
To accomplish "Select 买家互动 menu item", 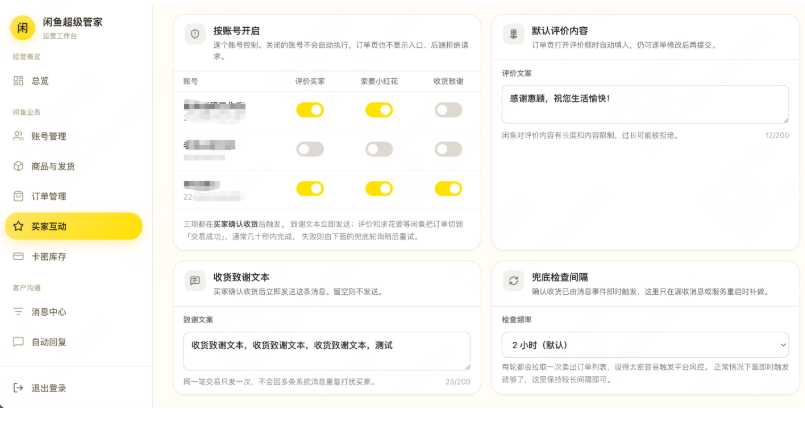I will click(73, 226).
